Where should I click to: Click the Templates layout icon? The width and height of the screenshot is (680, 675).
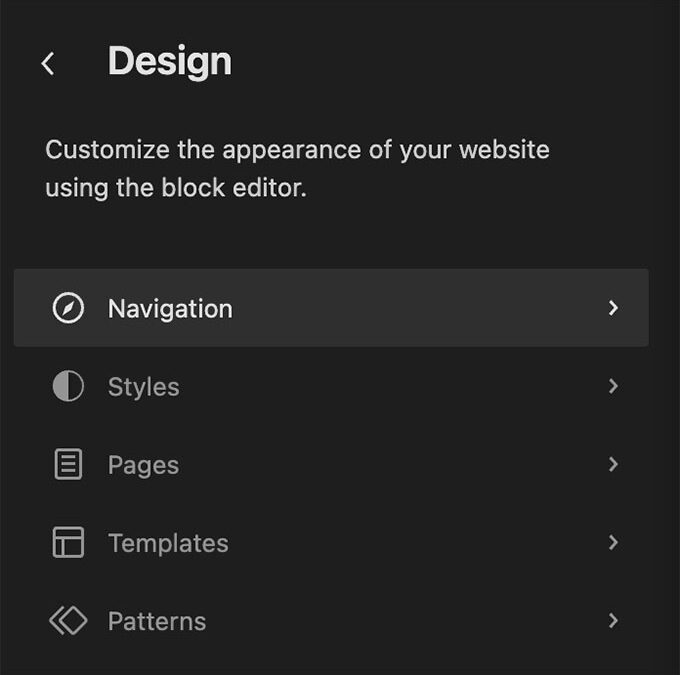68,542
